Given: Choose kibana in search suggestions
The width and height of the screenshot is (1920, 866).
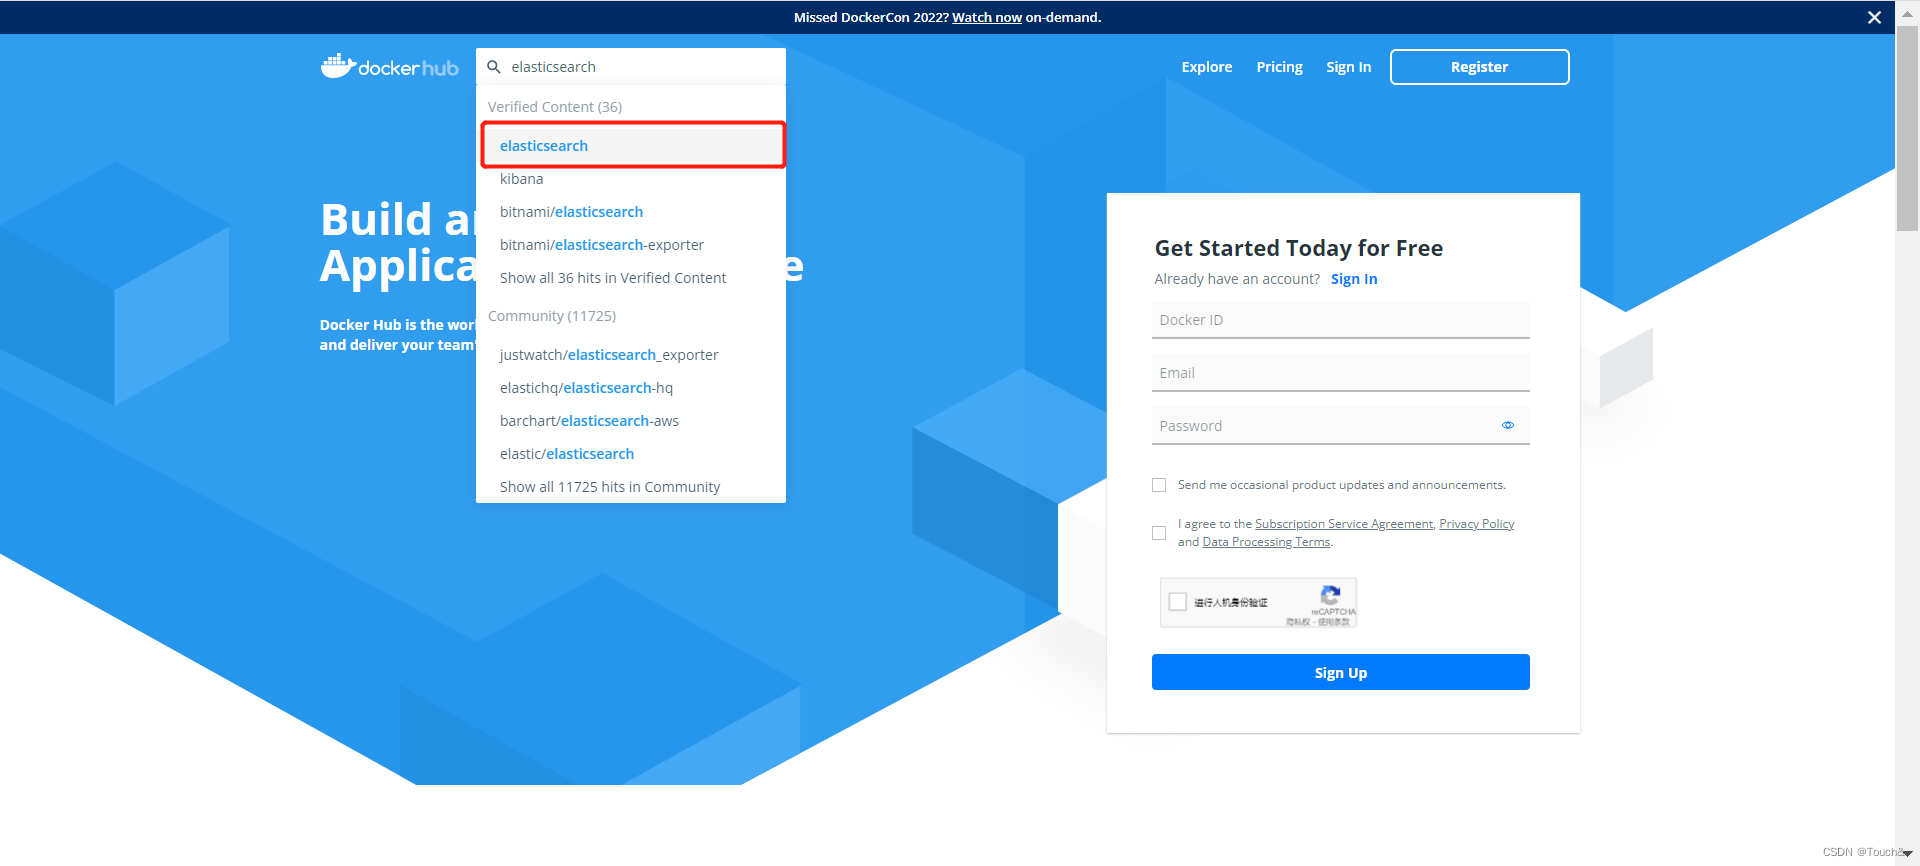Looking at the screenshot, I should 631,179.
